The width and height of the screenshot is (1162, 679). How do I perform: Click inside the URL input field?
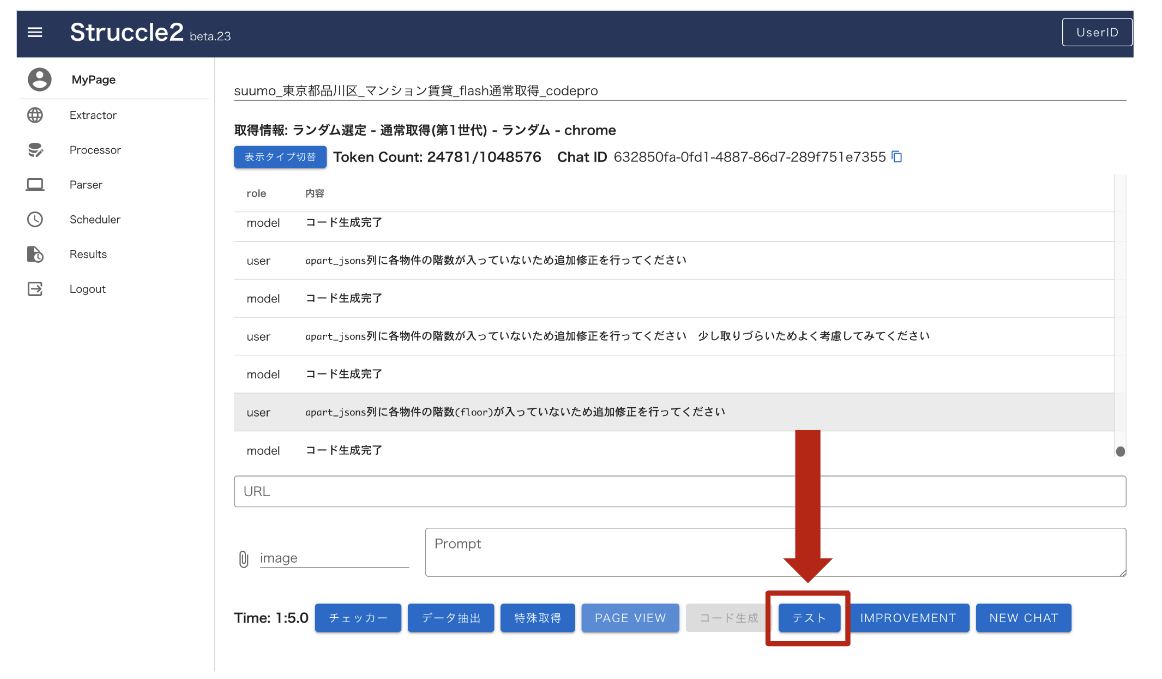(x=681, y=490)
